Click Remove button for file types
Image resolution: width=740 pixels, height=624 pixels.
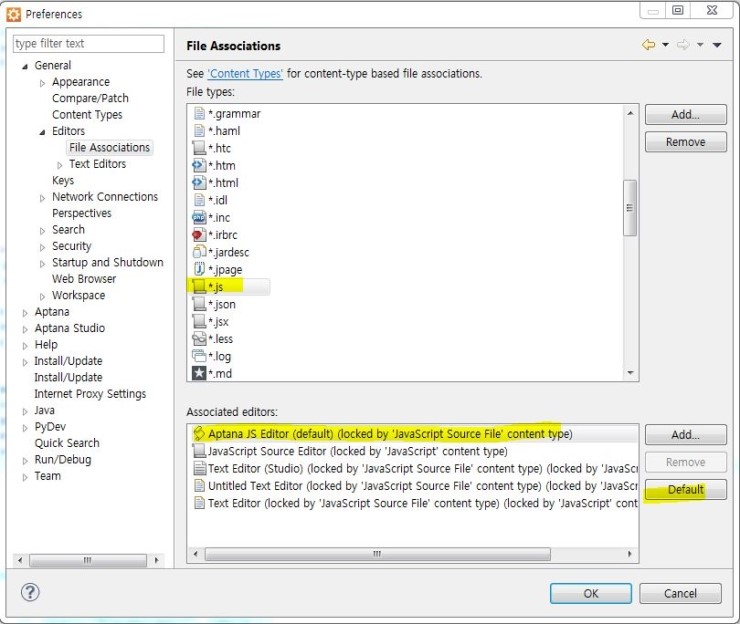point(686,142)
